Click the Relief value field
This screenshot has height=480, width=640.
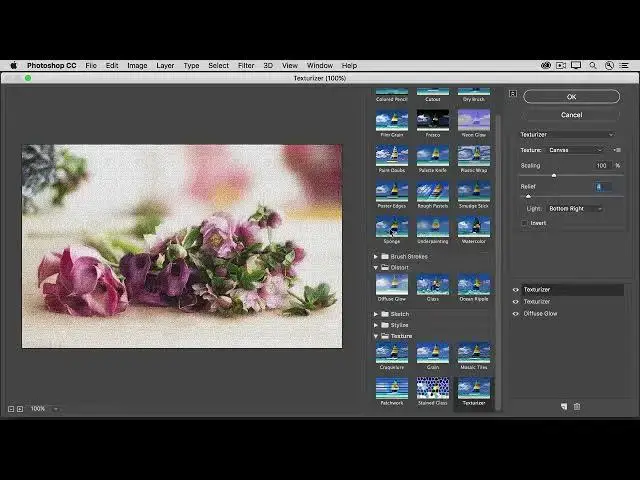(602, 187)
